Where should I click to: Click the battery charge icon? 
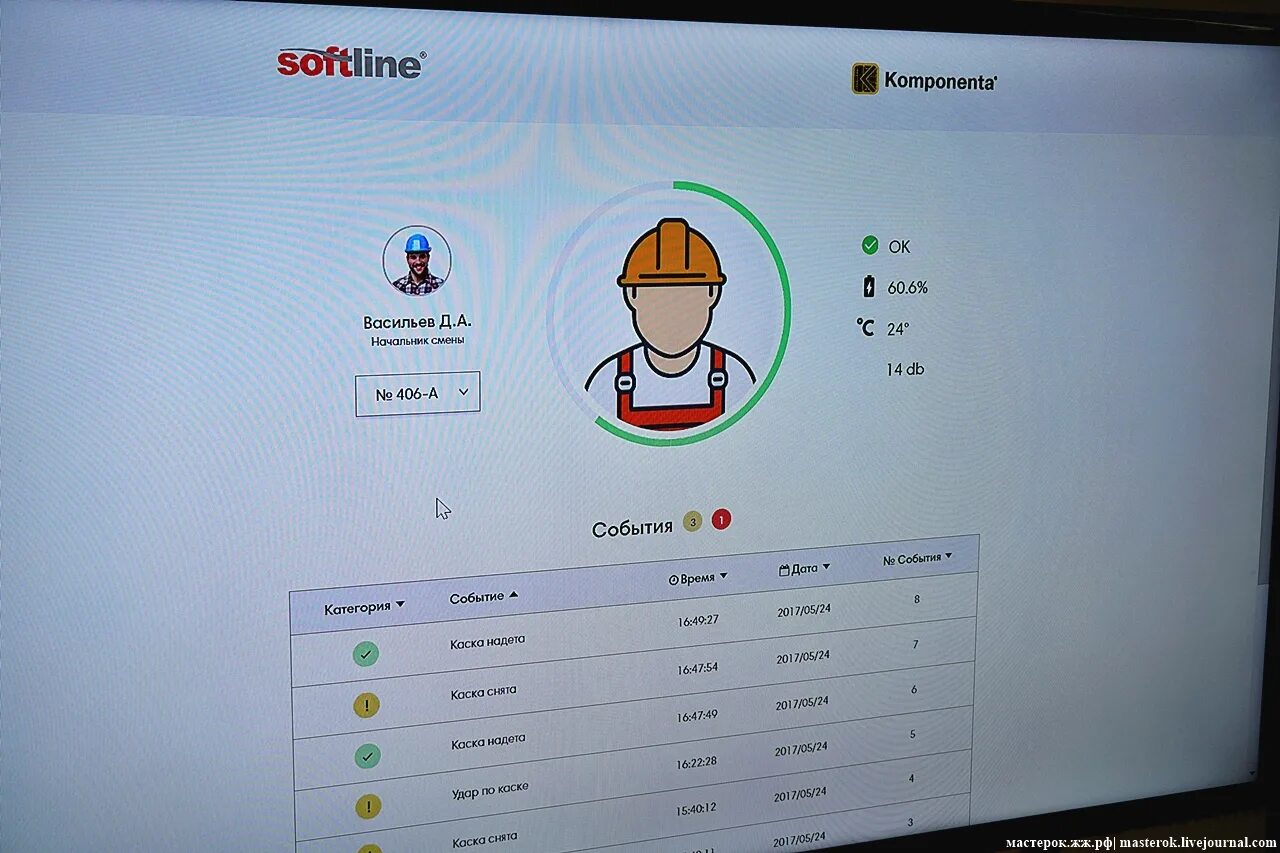pyautogui.click(x=868, y=287)
